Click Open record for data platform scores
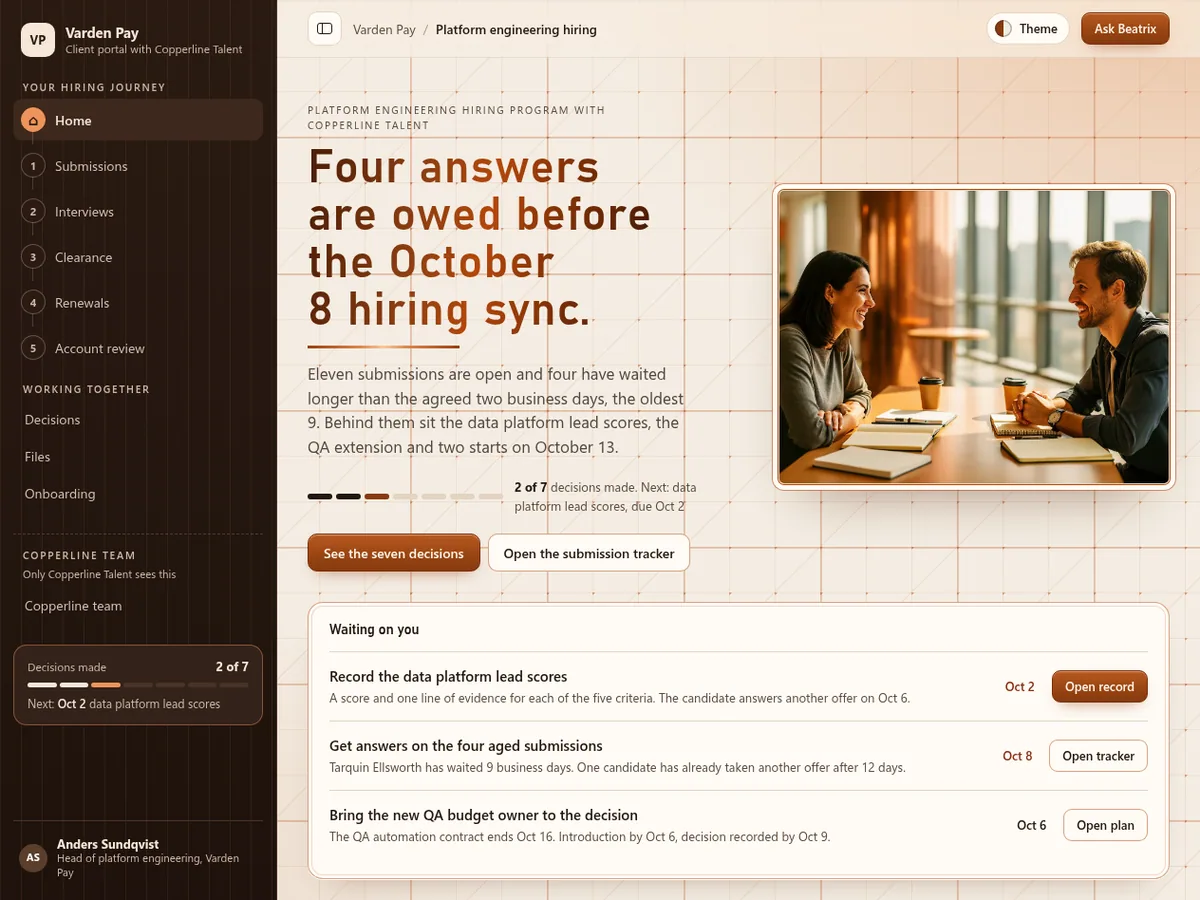The height and width of the screenshot is (900, 1200). (x=1100, y=687)
